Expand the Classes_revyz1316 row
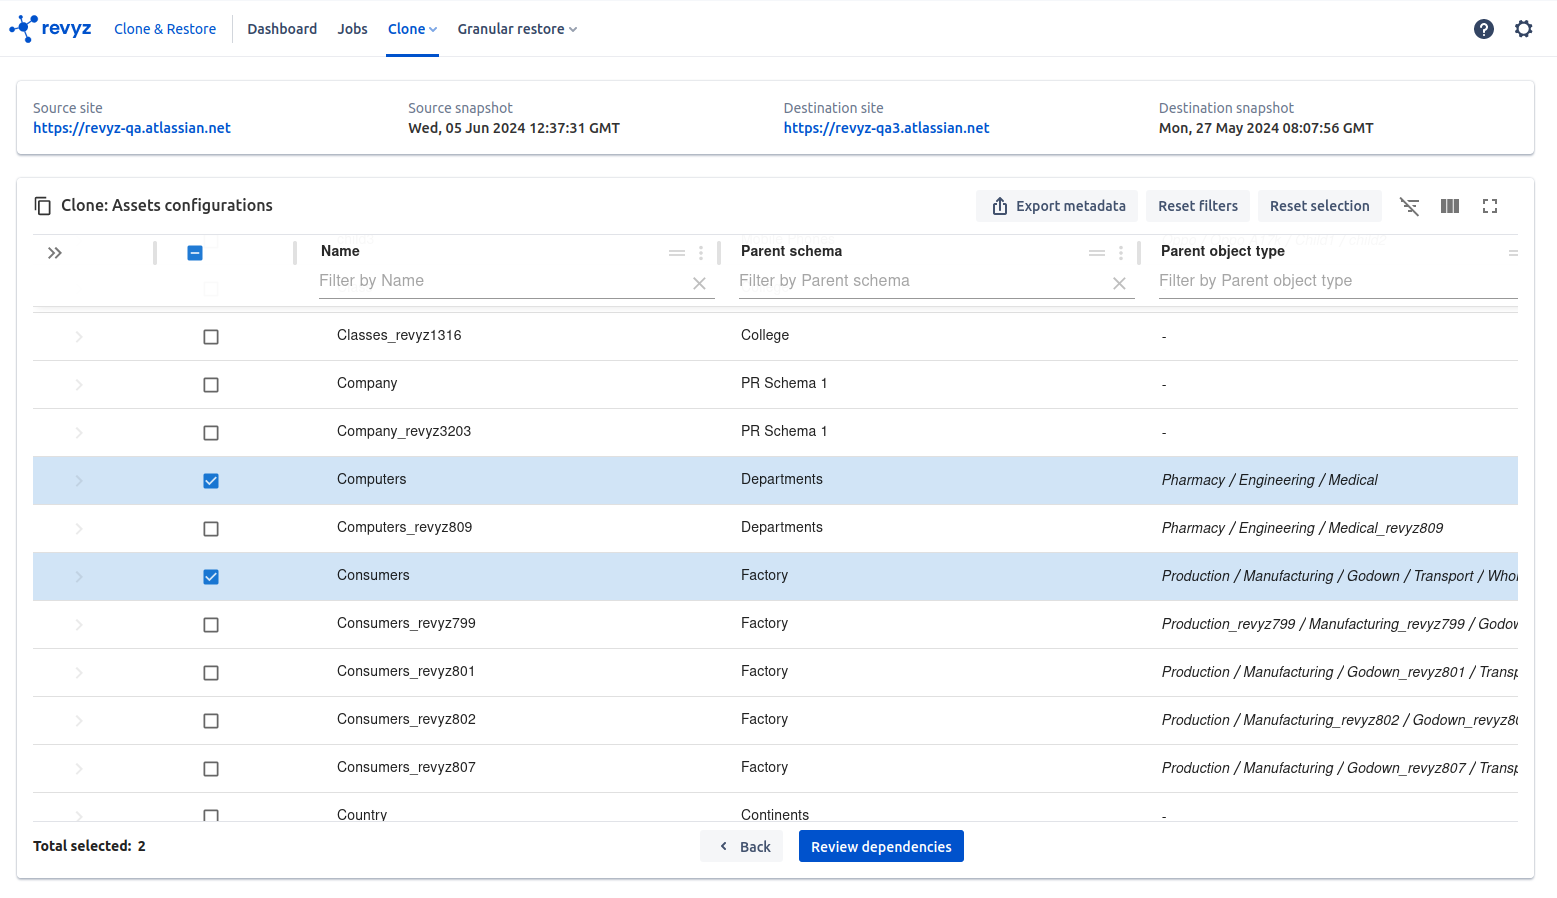Screen dimensions: 1557x898 [79, 337]
